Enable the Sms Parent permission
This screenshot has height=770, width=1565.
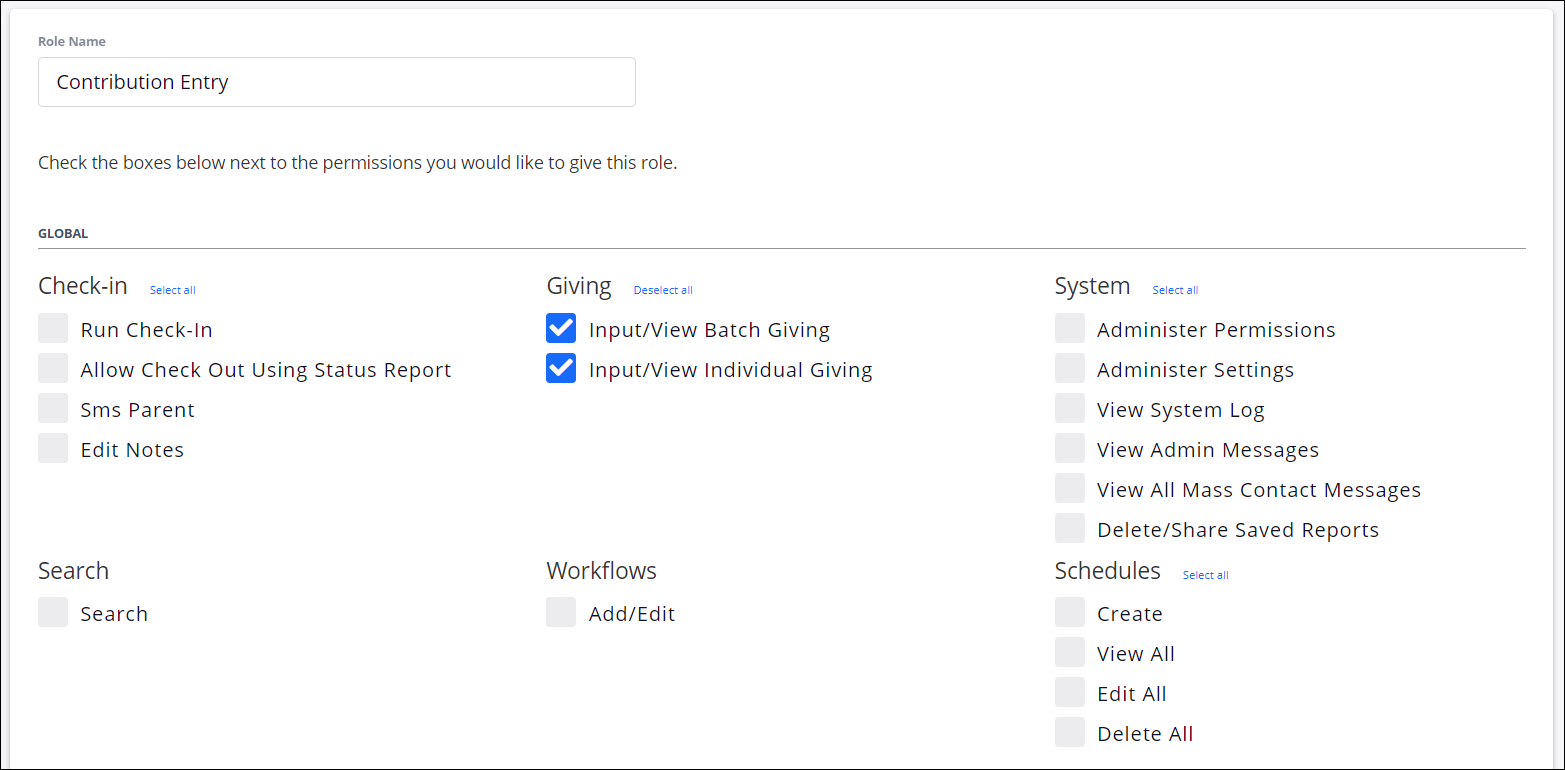click(x=53, y=408)
